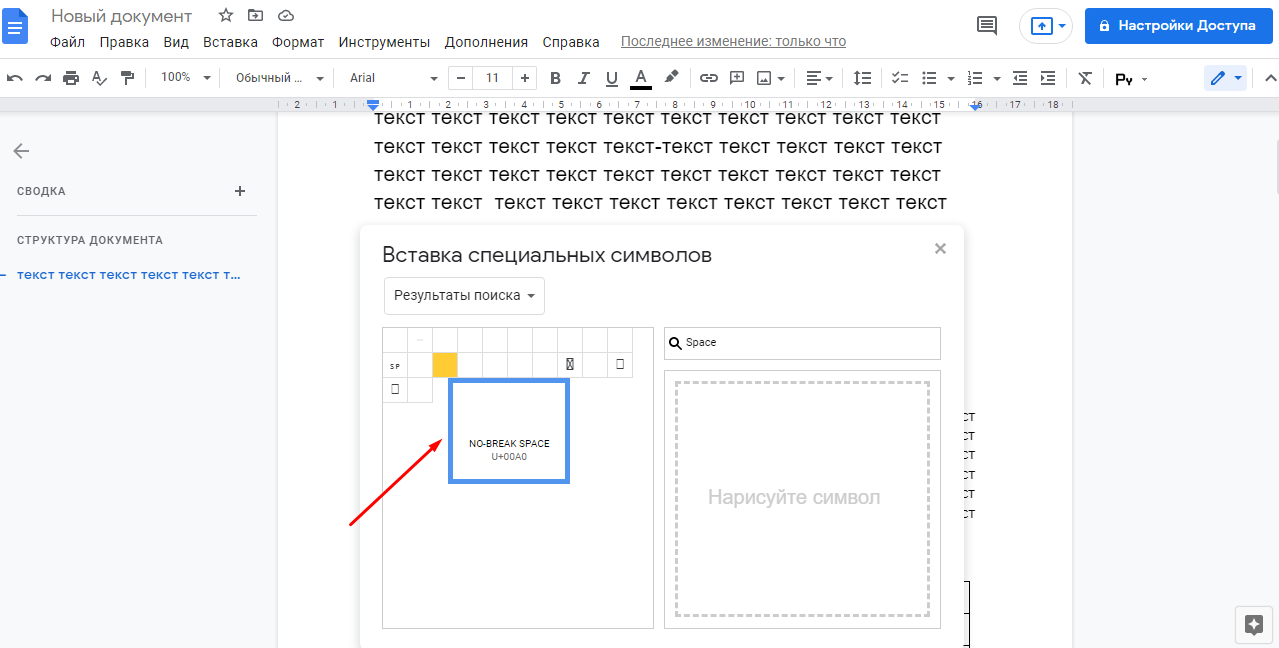The height and width of the screenshot is (648, 1279).
Task: Open comment history speech bubble icon
Action: coord(987,26)
